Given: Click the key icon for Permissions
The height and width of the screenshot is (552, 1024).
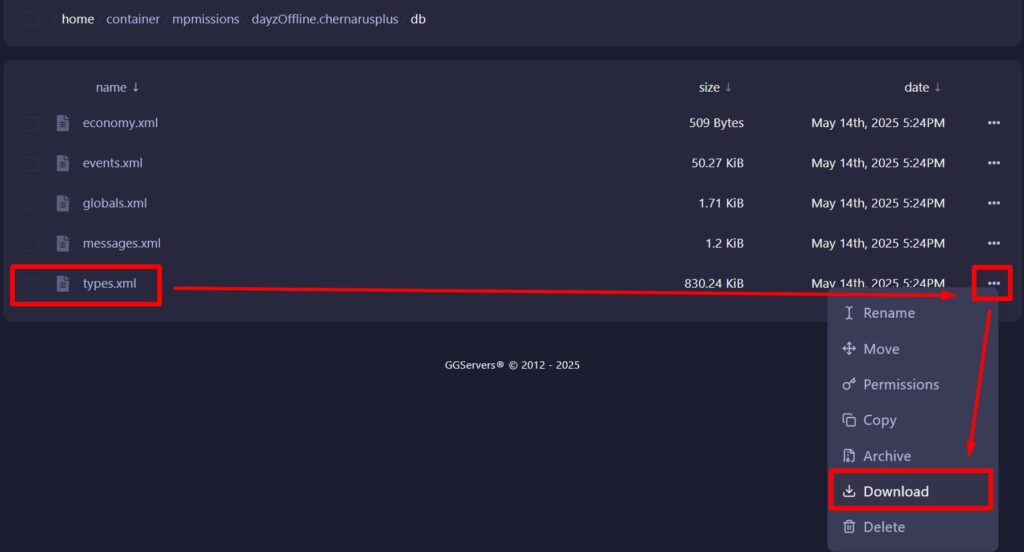Looking at the screenshot, I should tap(849, 384).
